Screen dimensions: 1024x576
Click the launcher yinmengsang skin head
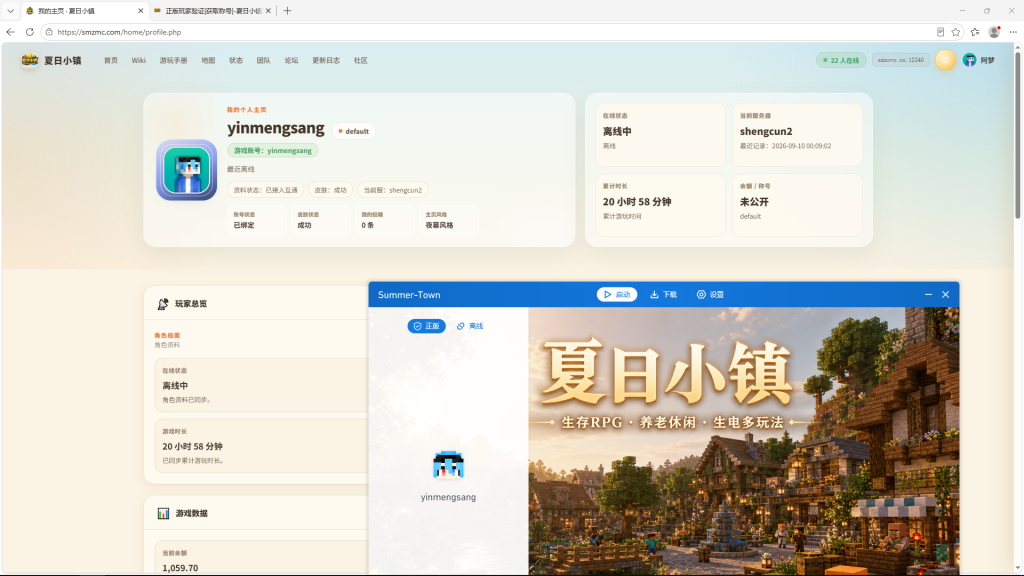[448, 465]
